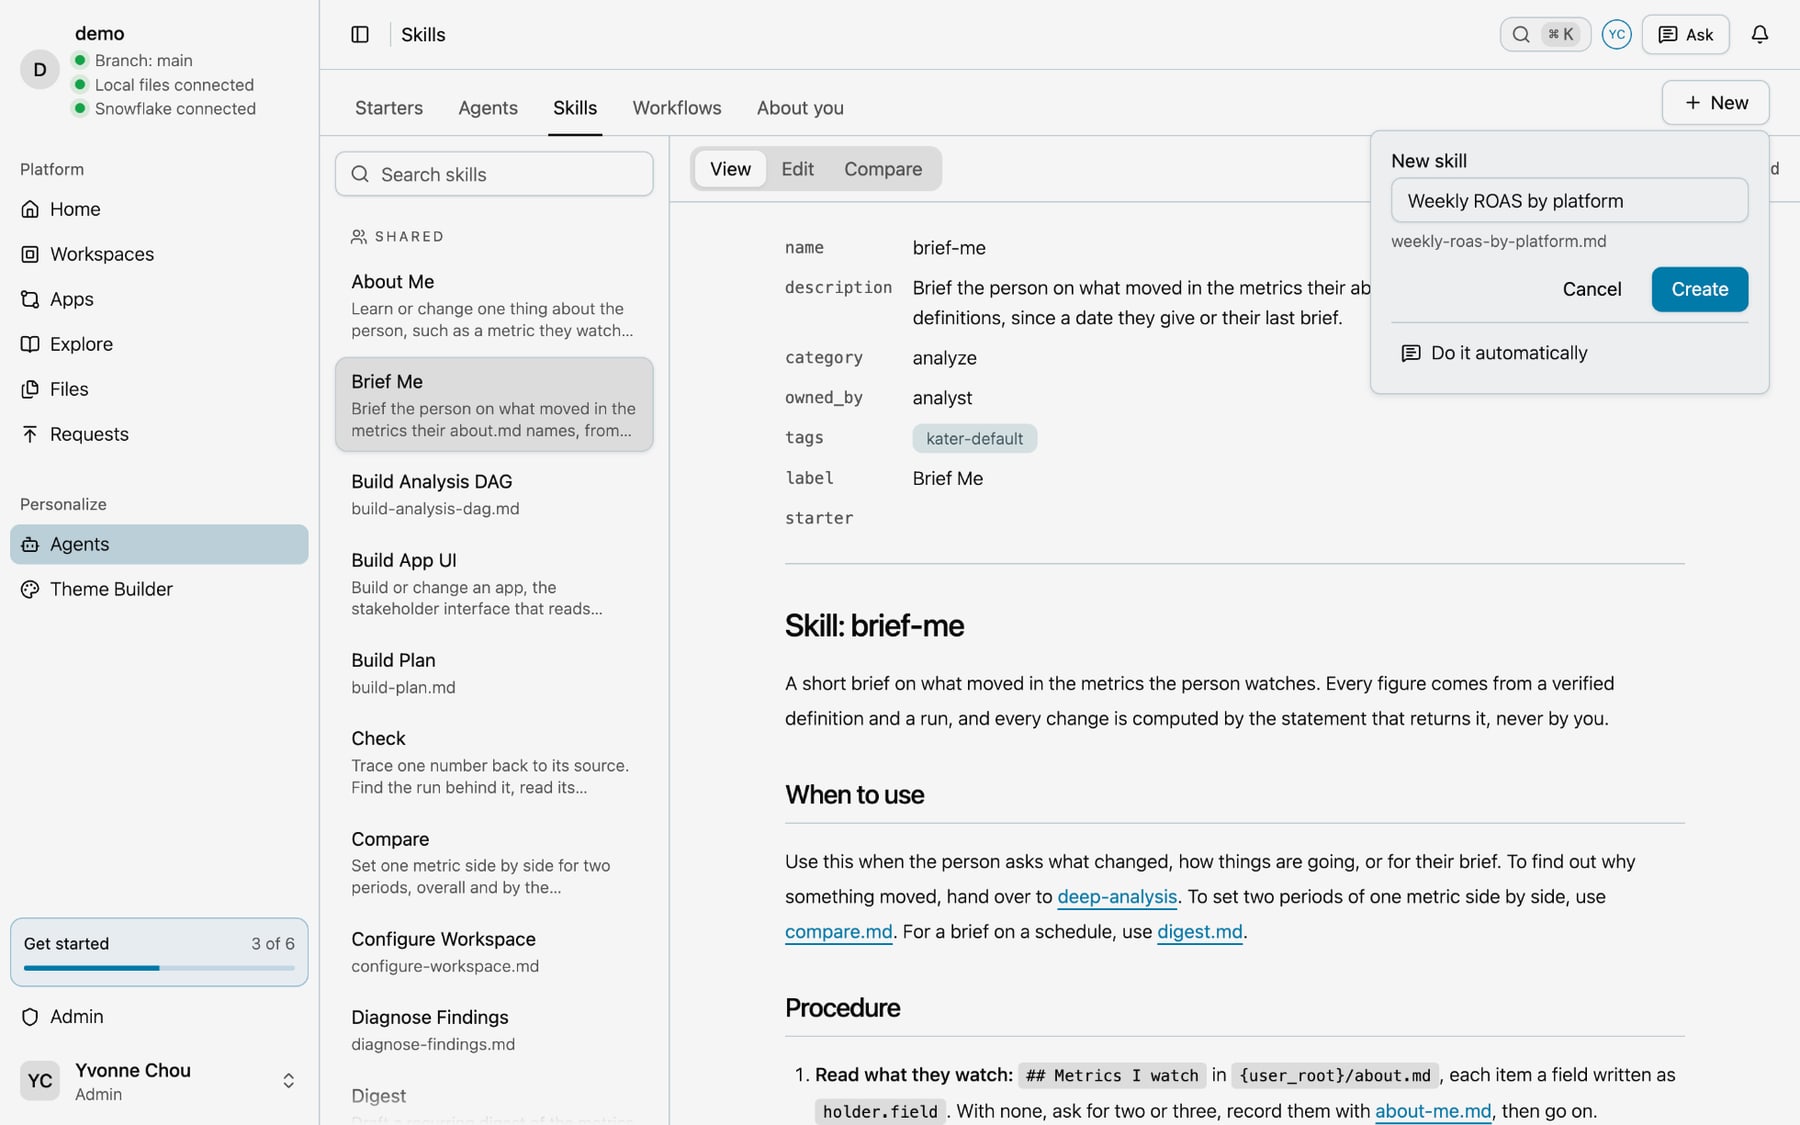Open the about-me.md link
The width and height of the screenshot is (1800, 1125).
point(1433,1111)
